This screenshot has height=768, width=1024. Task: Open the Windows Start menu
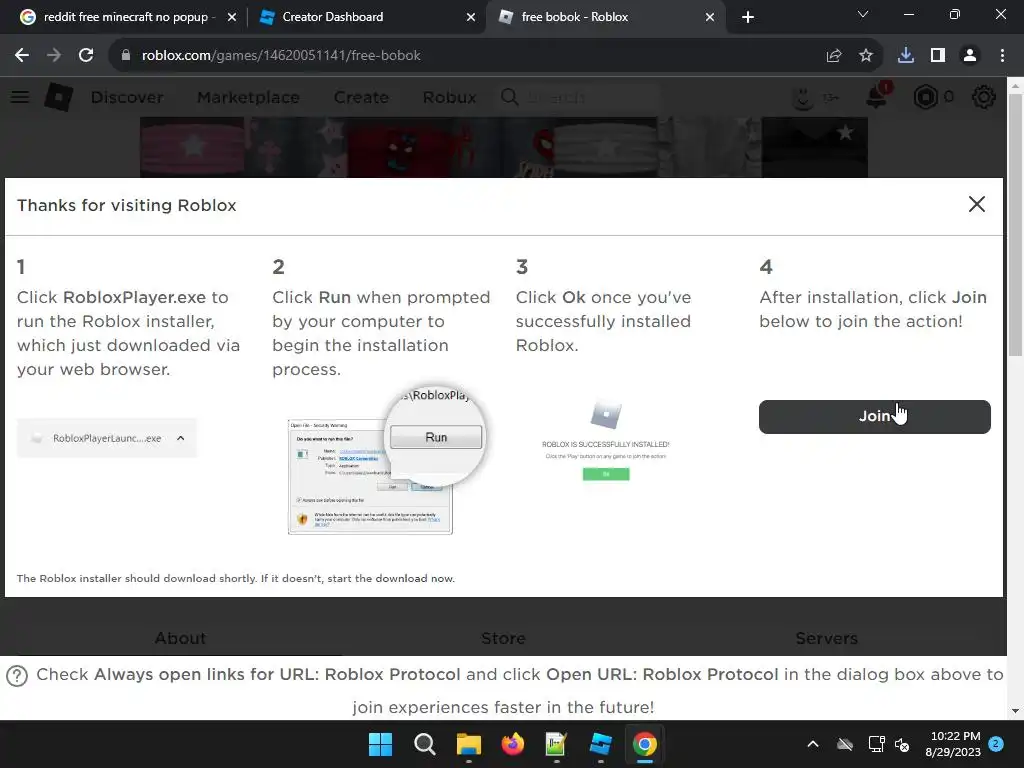(380, 744)
